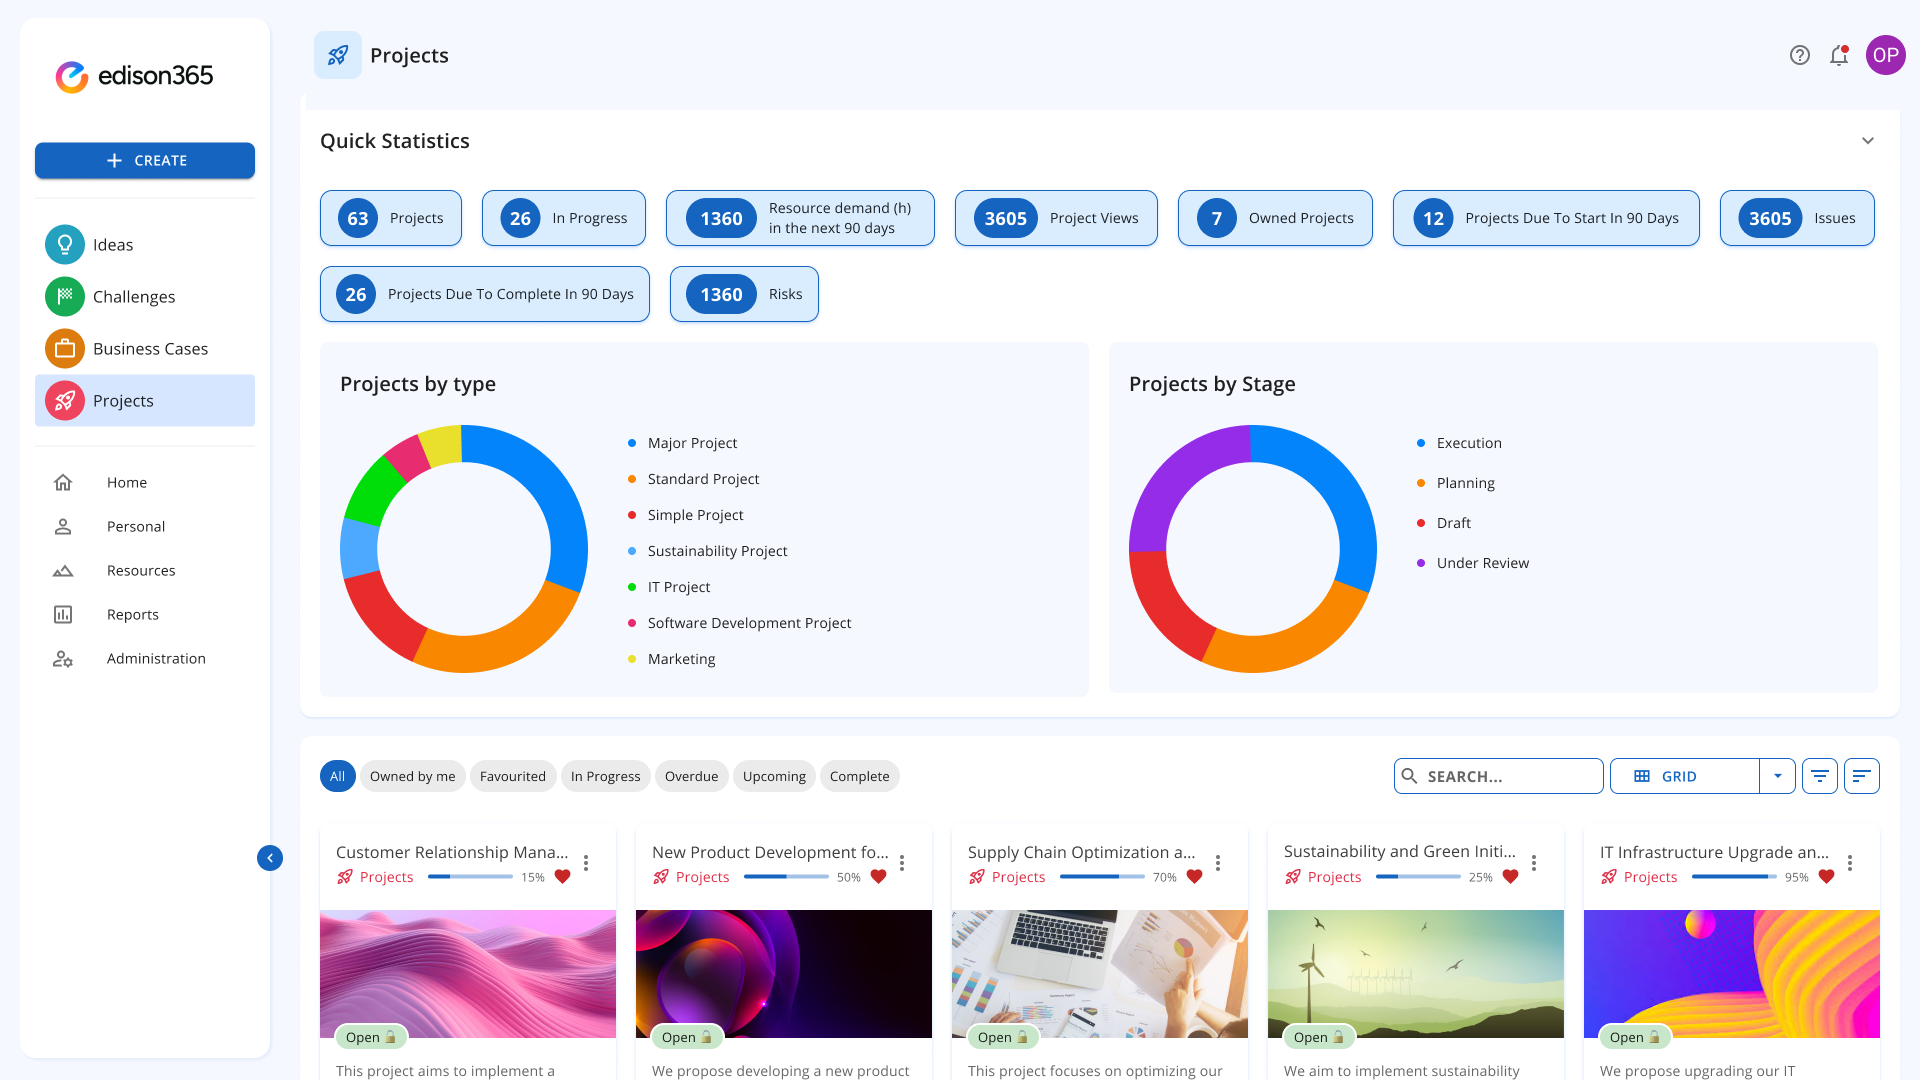Open filter options with funnel icon
The image size is (1920, 1080).
coord(1820,775)
